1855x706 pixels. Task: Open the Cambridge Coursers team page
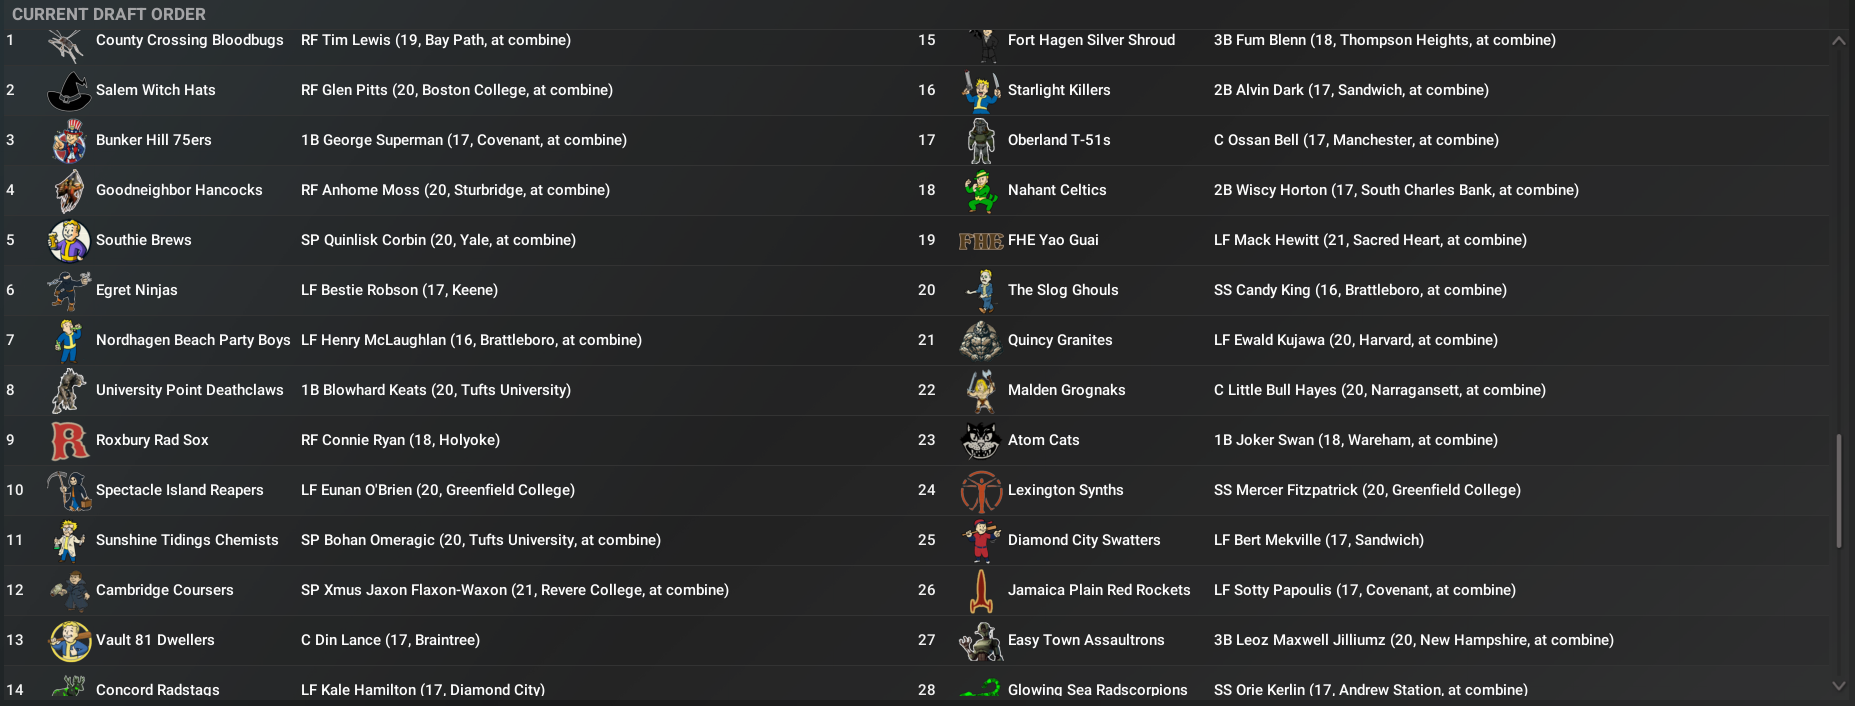click(x=164, y=590)
